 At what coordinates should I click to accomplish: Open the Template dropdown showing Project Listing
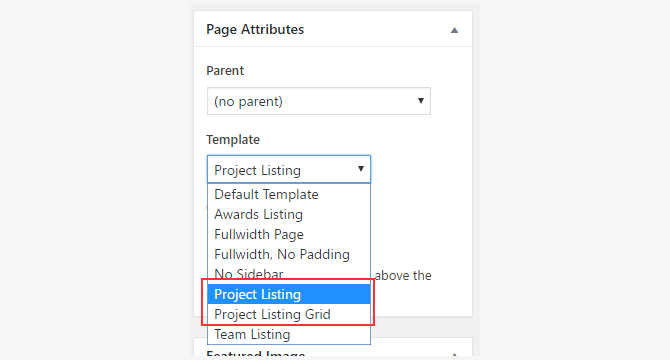tap(289, 170)
